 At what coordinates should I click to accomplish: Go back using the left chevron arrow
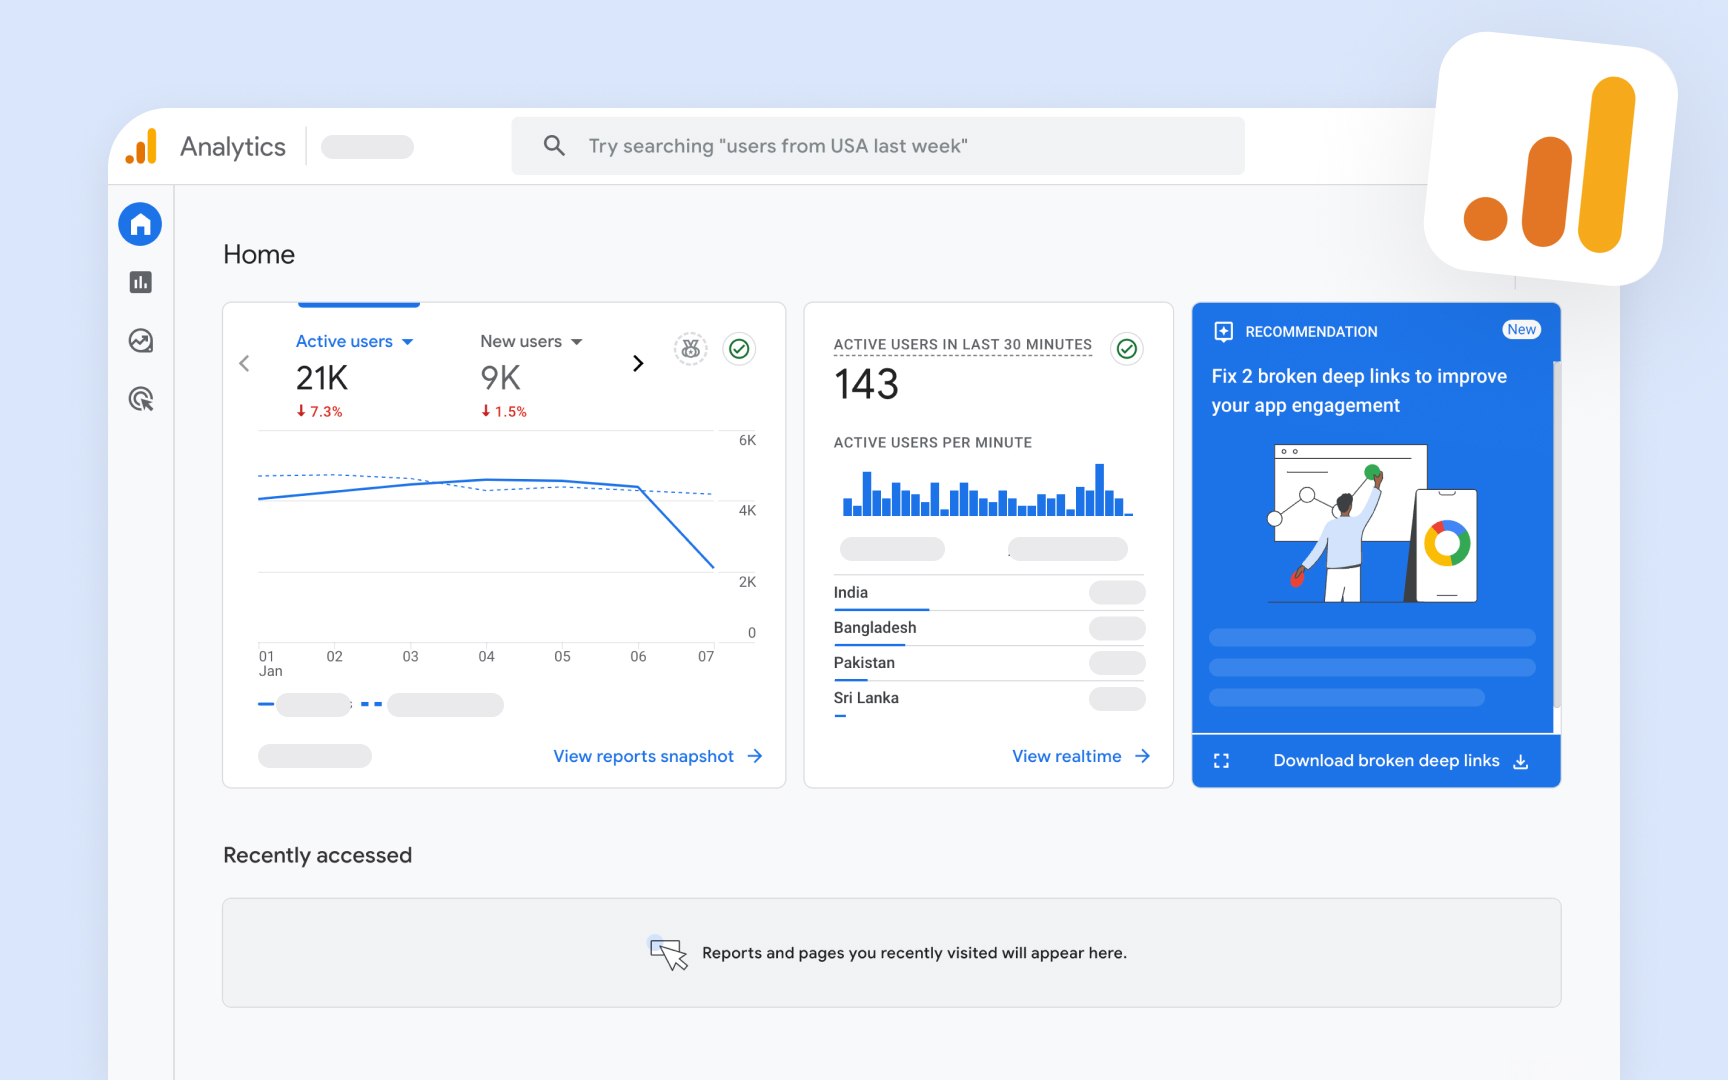(x=244, y=363)
